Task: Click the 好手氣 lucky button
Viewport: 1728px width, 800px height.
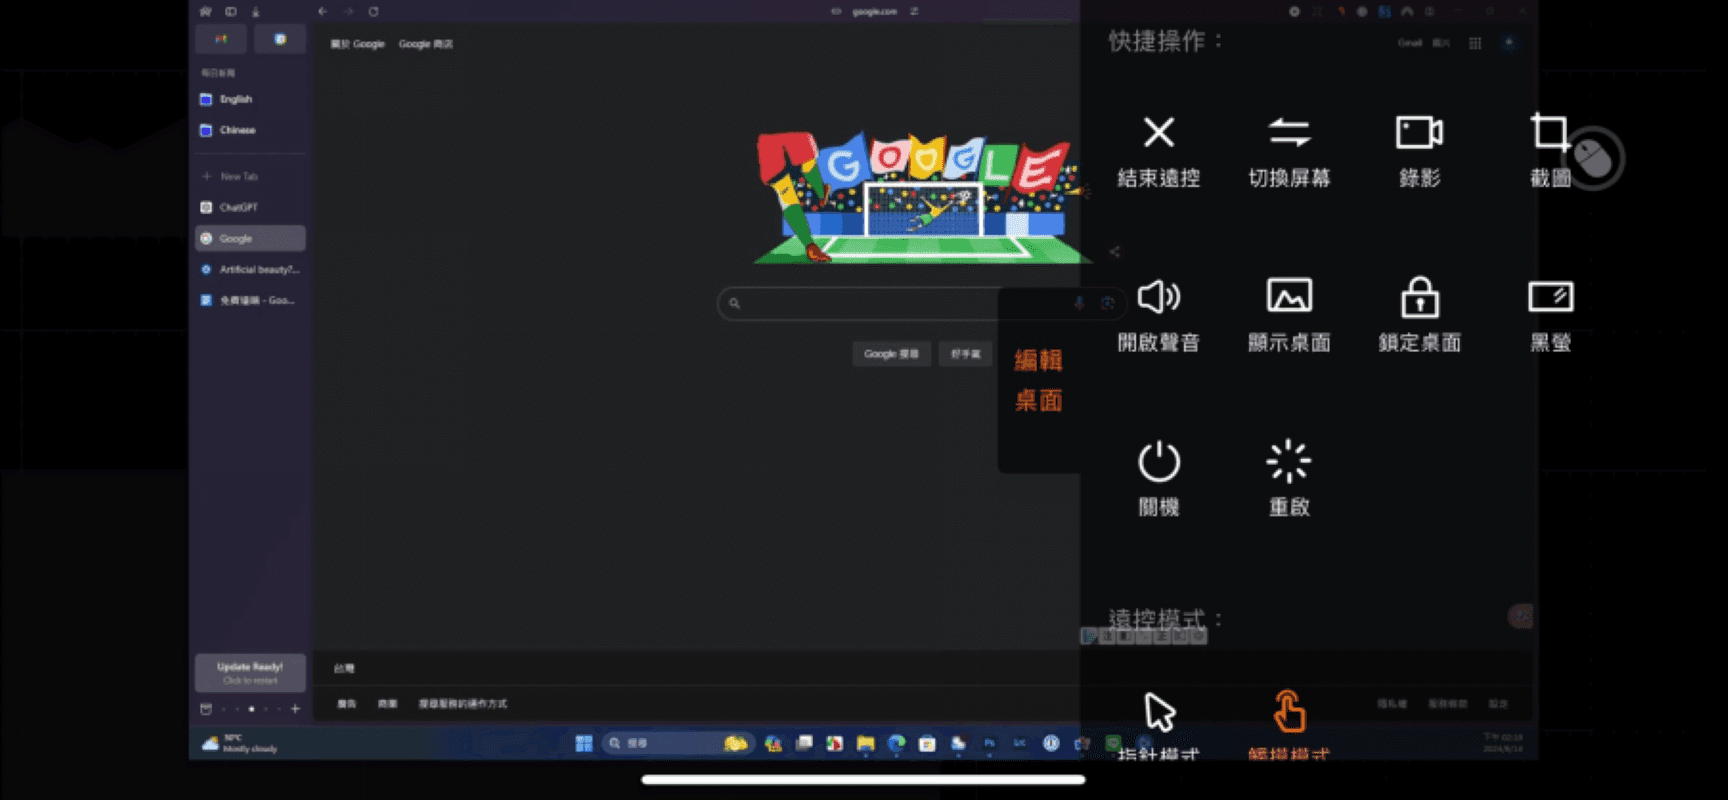Action: pos(966,354)
